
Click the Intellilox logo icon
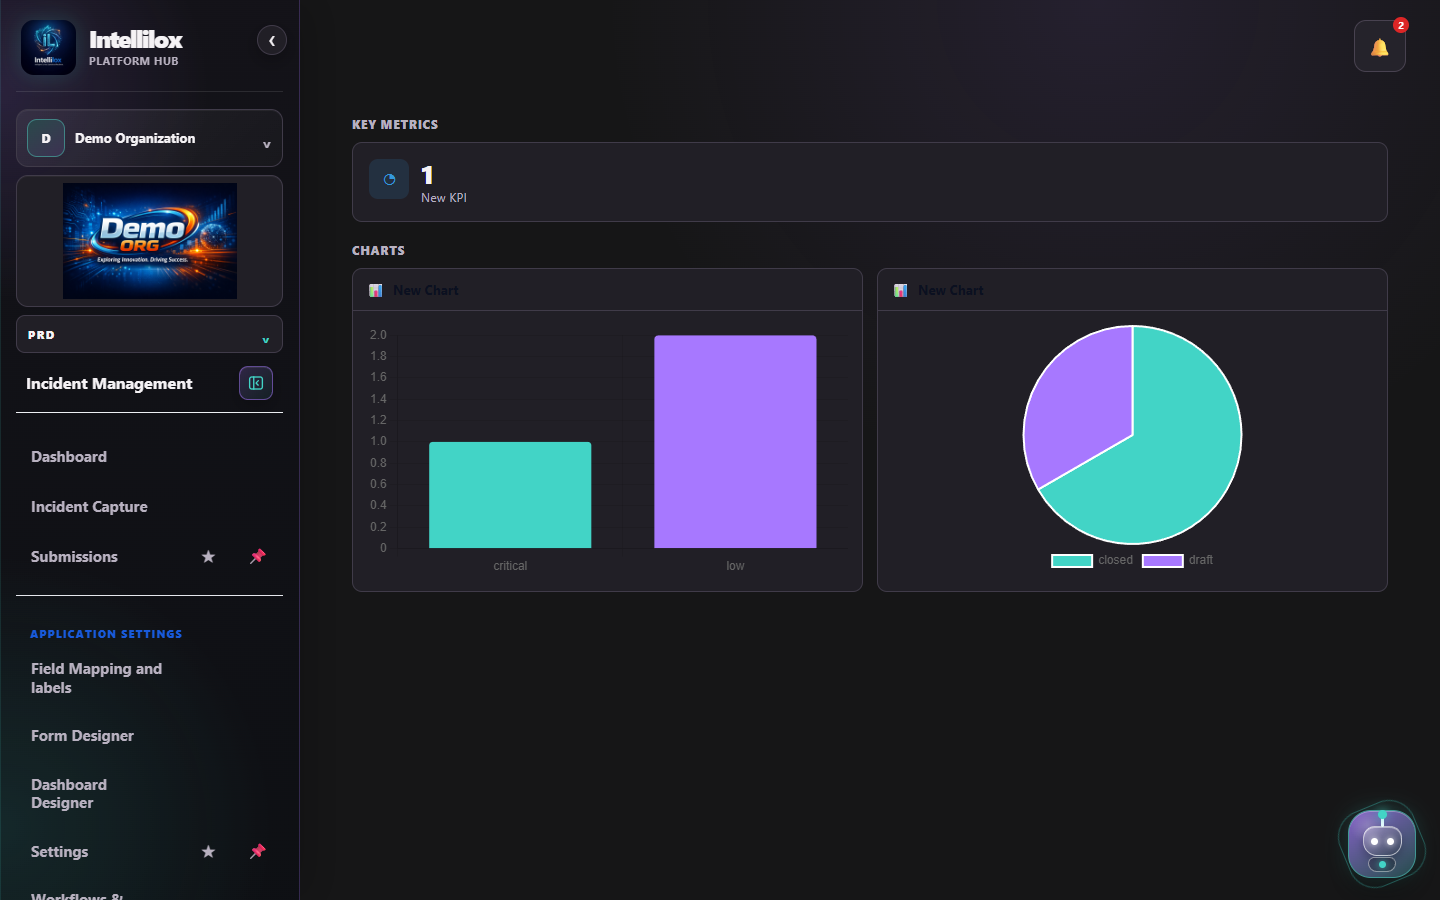(x=48, y=47)
